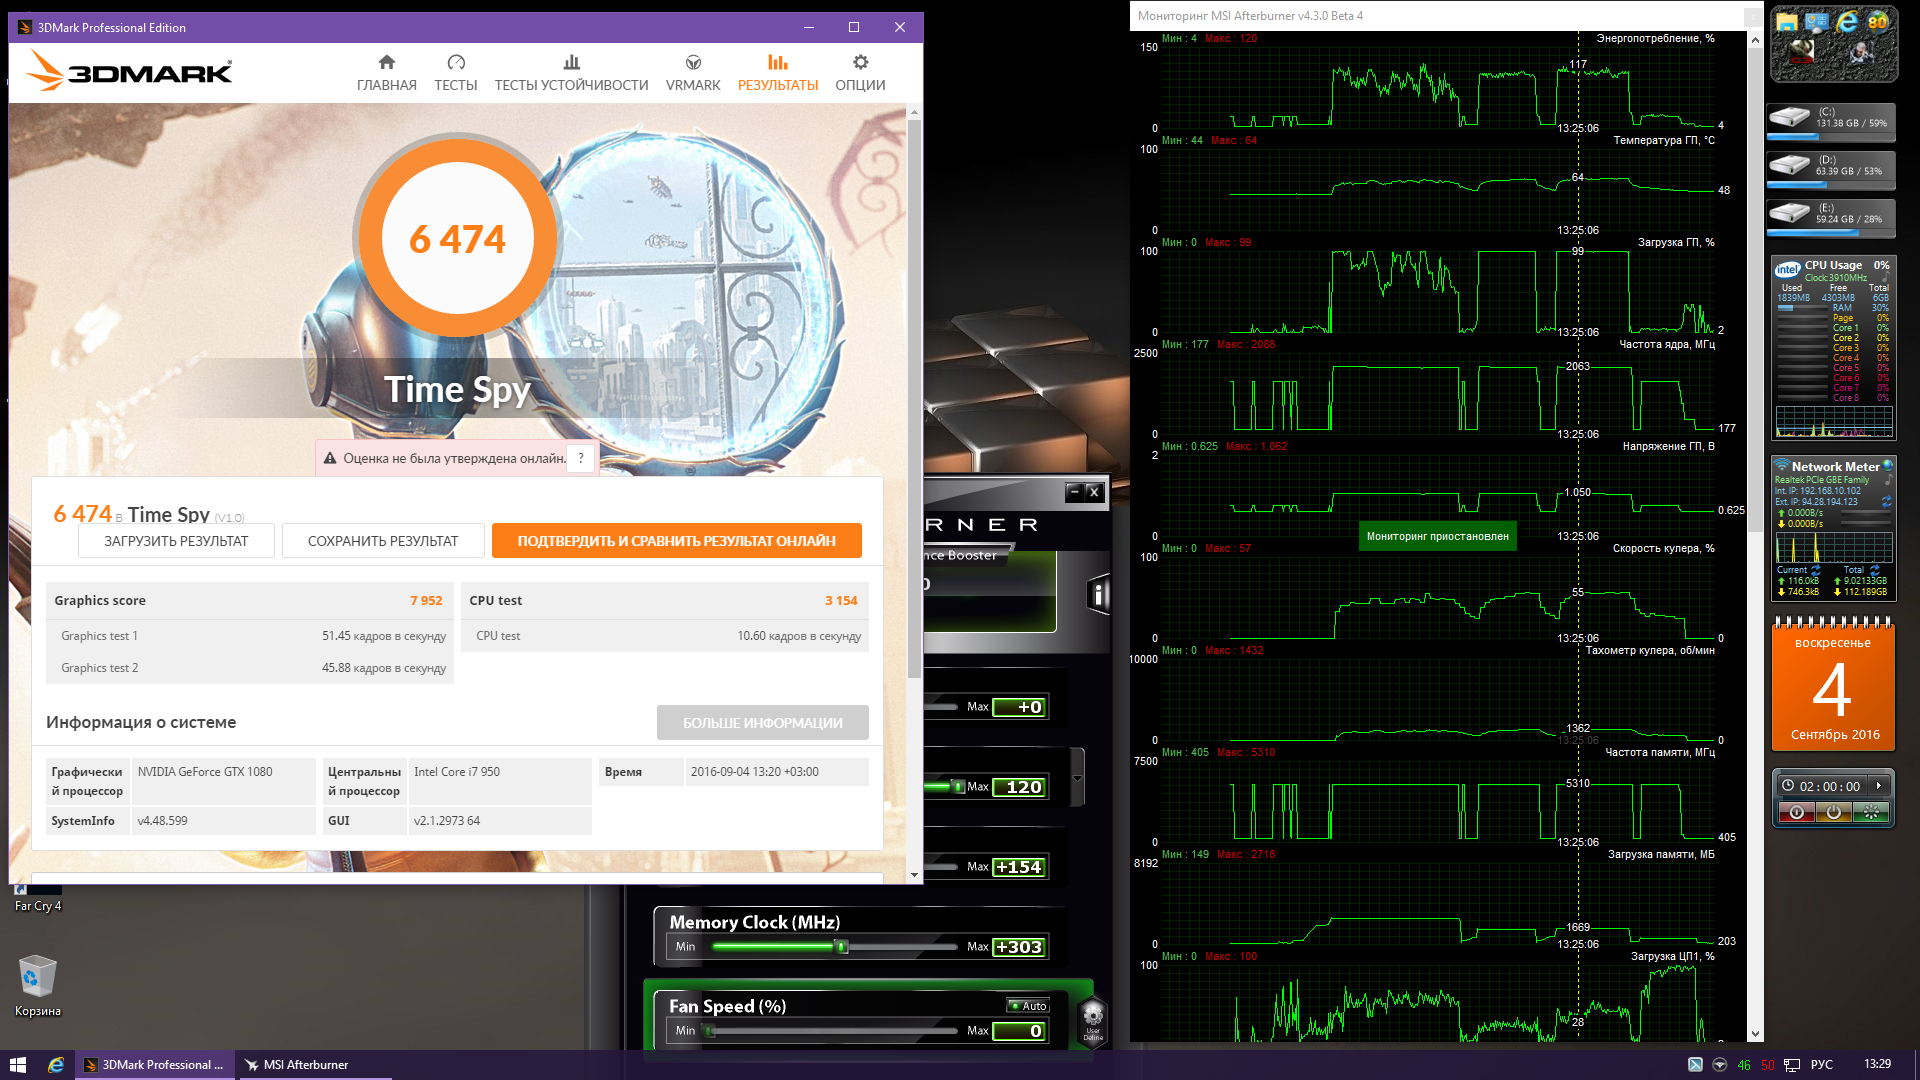The height and width of the screenshot is (1080, 1920).
Task: Open the VRMARK section
Action: pyautogui.click(x=693, y=73)
